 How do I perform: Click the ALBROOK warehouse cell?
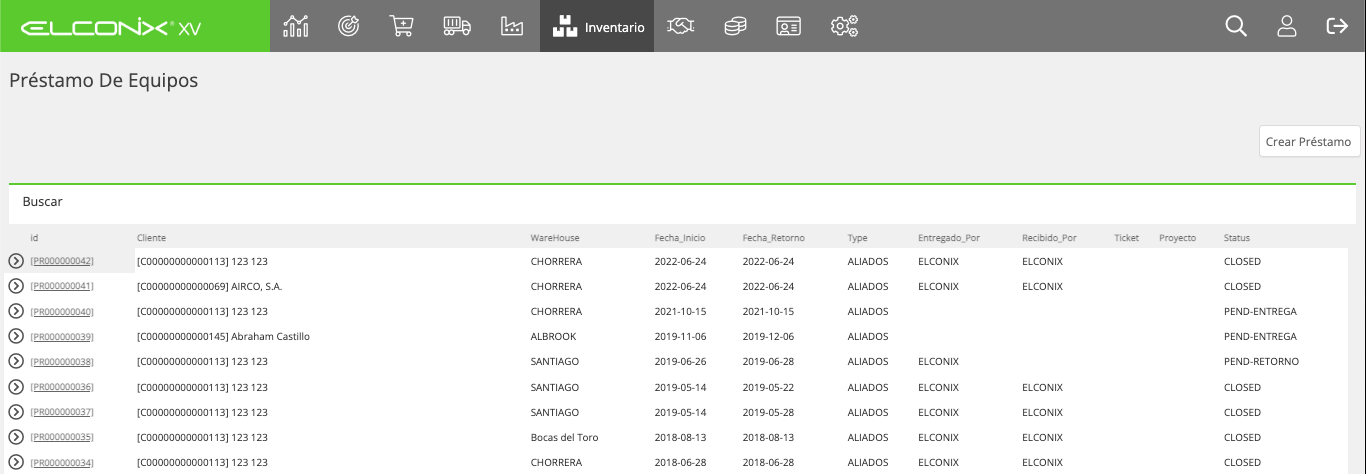pos(553,337)
